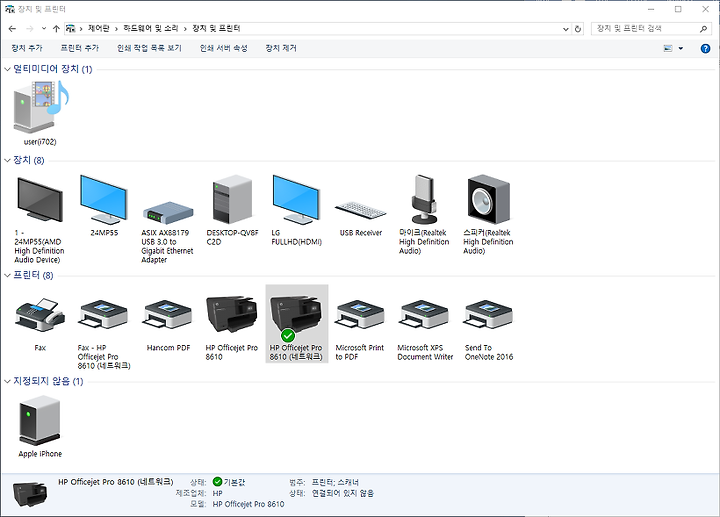Select the 24MP55 AMD audio device monitor
Viewport: 720px width, 517px height.
pyautogui.click(x=39, y=200)
